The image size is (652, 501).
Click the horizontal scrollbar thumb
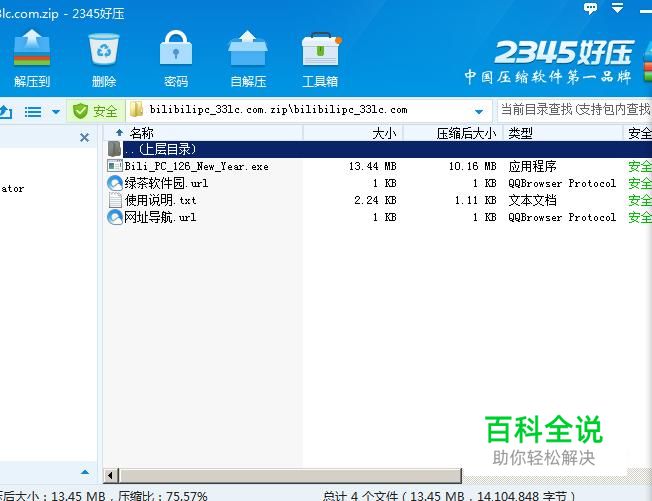tap(290, 475)
